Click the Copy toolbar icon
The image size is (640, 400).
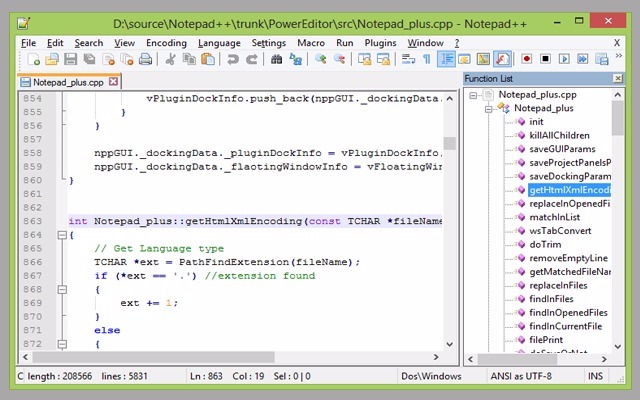(189, 59)
